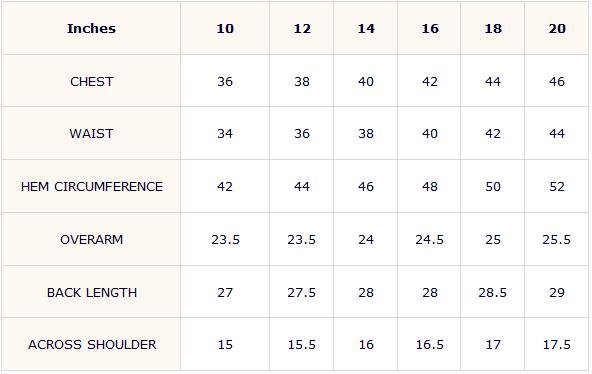Select hem circumference value 42

[225, 186]
